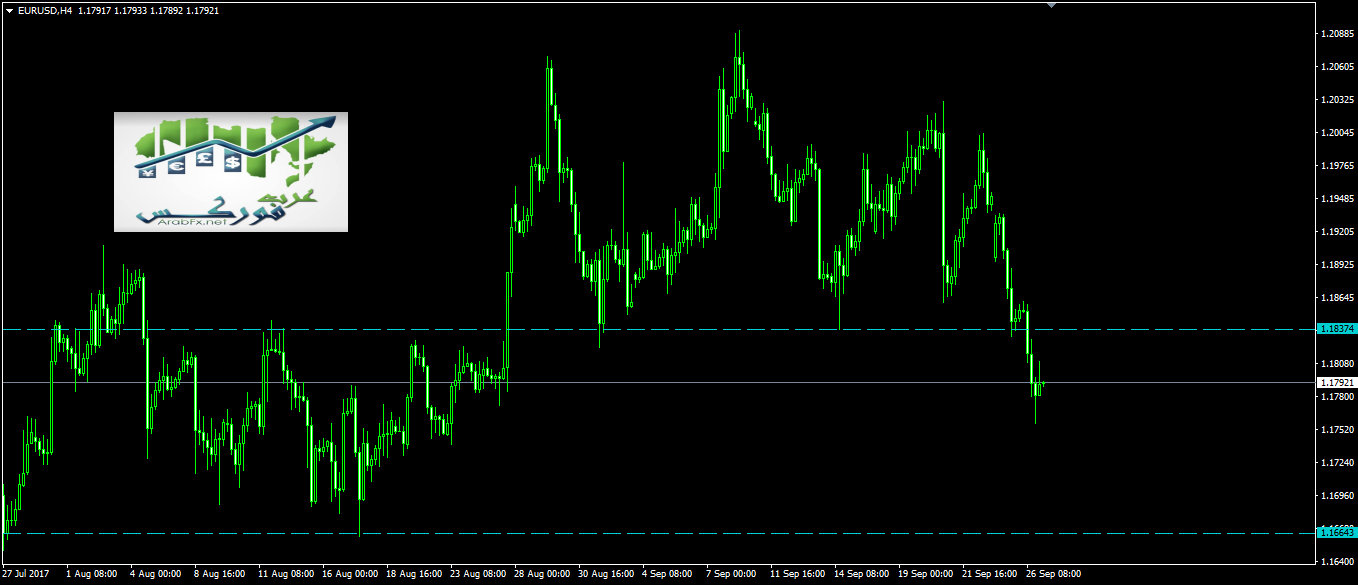The width and height of the screenshot is (1358, 585).
Task: Click the 1.17240 price axis label
Action: pyautogui.click(x=1337, y=463)
